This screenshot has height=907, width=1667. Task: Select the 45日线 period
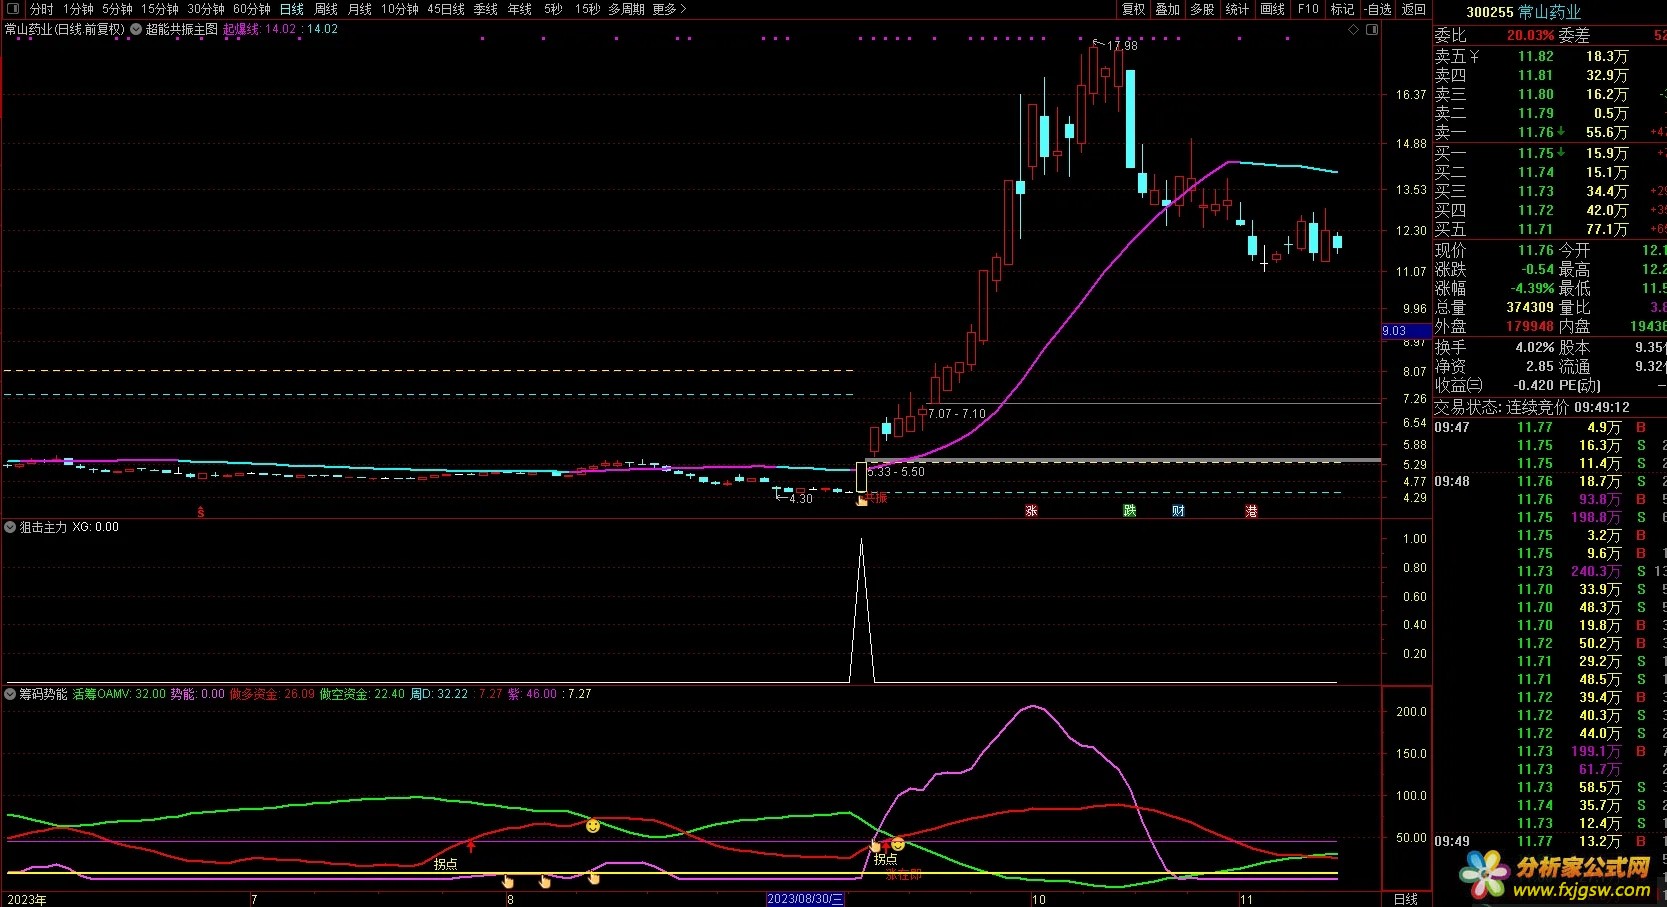click(446, 9)
